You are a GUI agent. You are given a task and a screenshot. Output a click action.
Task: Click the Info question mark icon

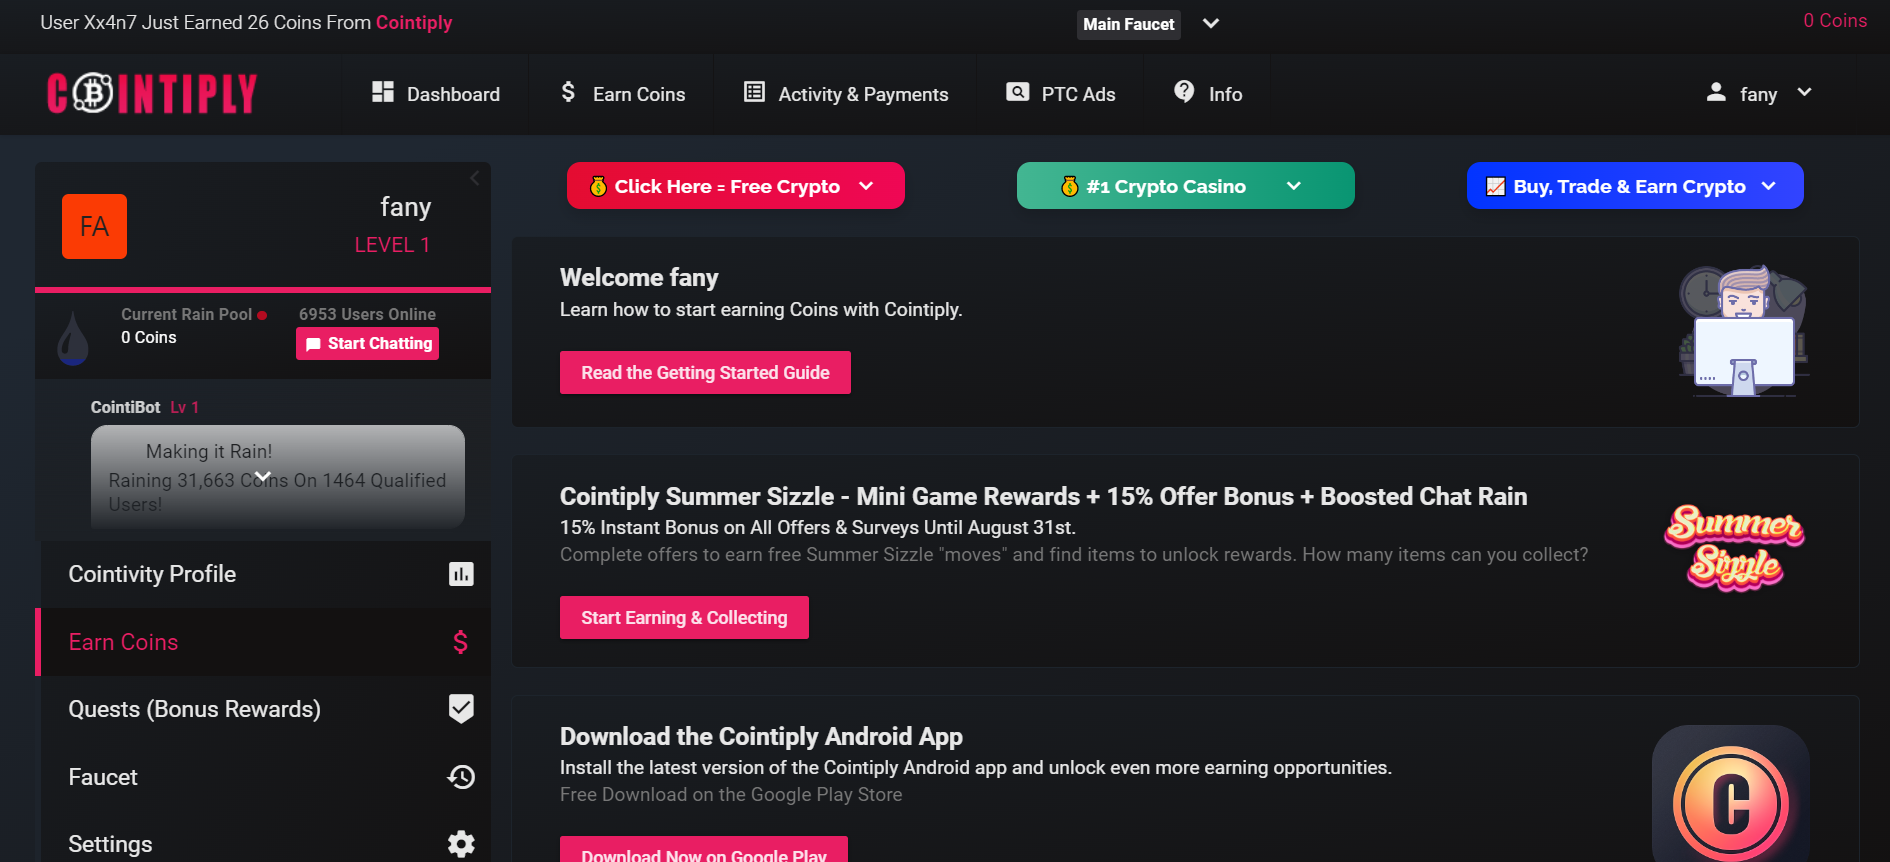point(1184,92)
